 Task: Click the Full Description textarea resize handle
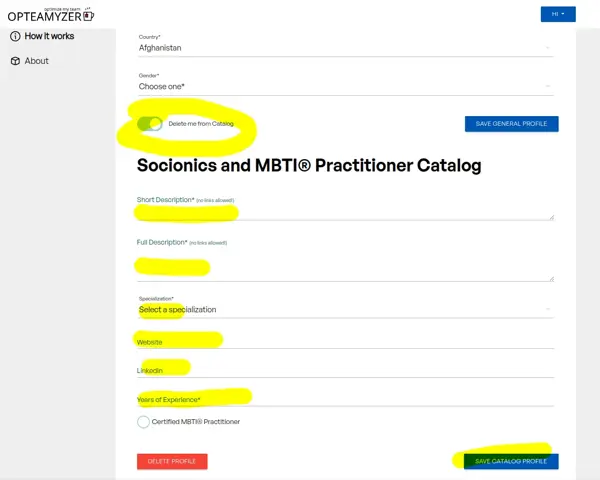click(551, 279)
